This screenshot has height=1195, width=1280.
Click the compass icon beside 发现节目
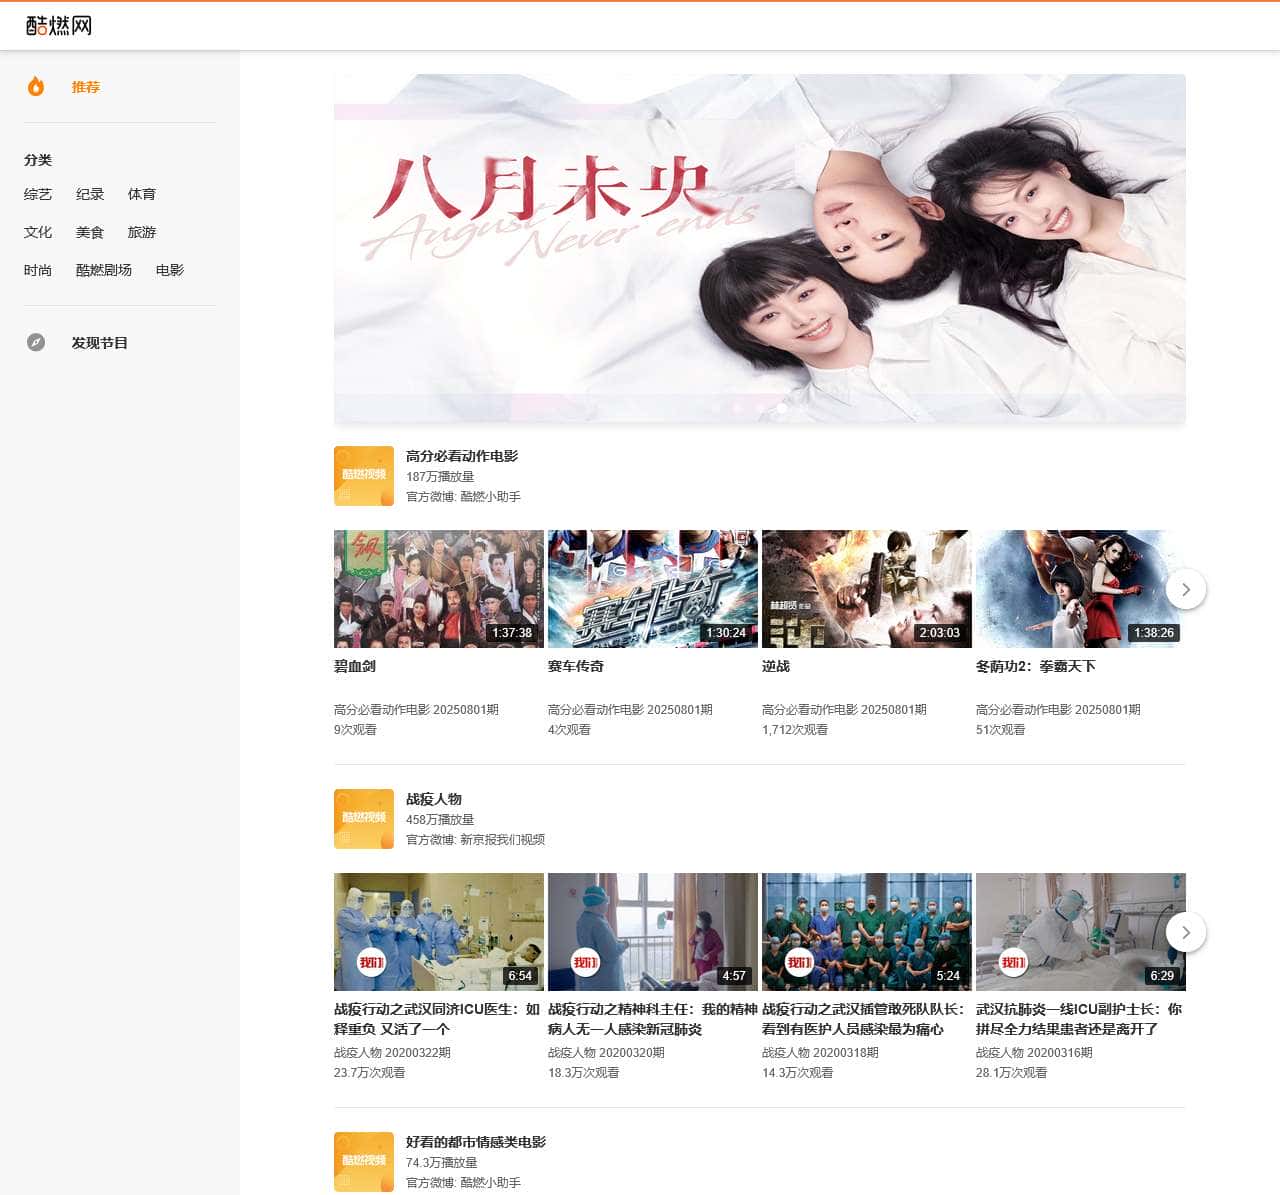coord(36,343)
